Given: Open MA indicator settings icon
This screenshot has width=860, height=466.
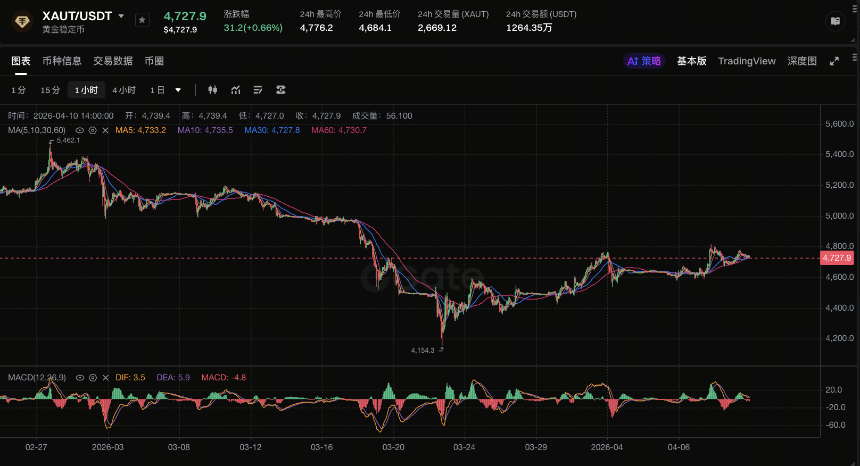Looking at the screenshot, I should (x=93, y=130).
